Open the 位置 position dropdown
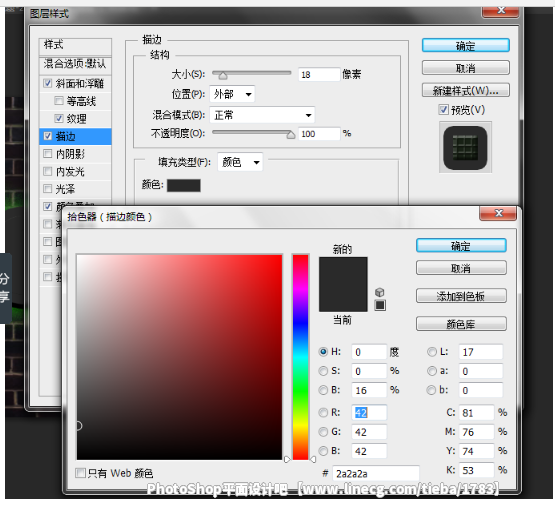Image resolution: width=555 pixels, height=508 pixels. click(x=232, y=94)
